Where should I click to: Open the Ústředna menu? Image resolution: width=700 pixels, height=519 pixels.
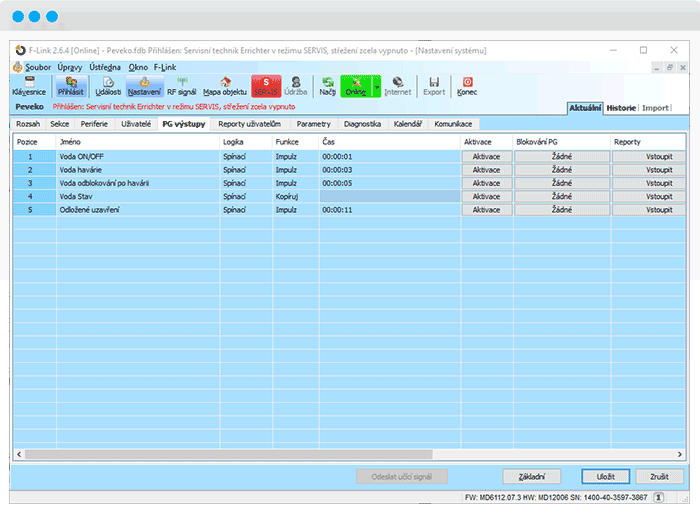point(104,67)
